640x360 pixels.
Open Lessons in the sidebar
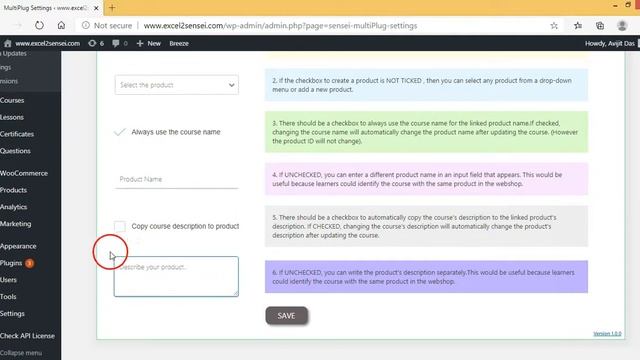pyautogui.click(x=12, y=117)
